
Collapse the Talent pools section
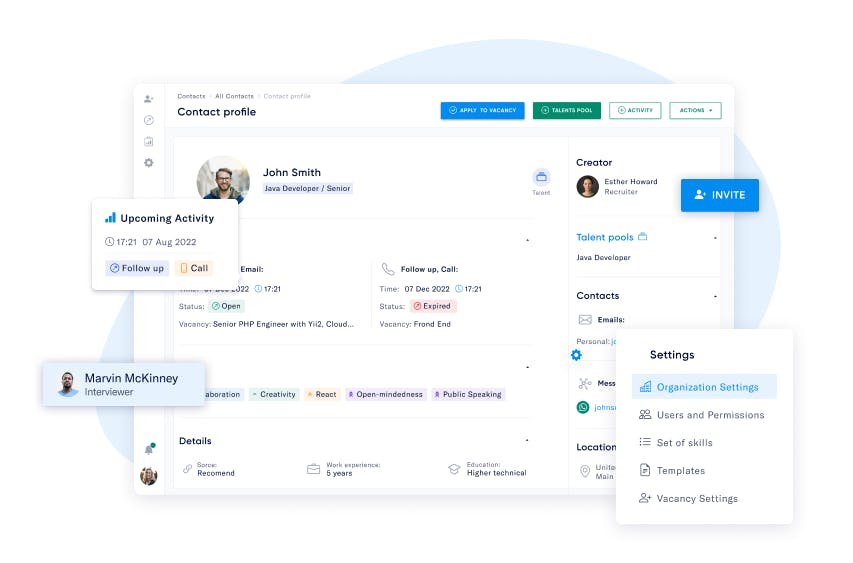point(715,238)
